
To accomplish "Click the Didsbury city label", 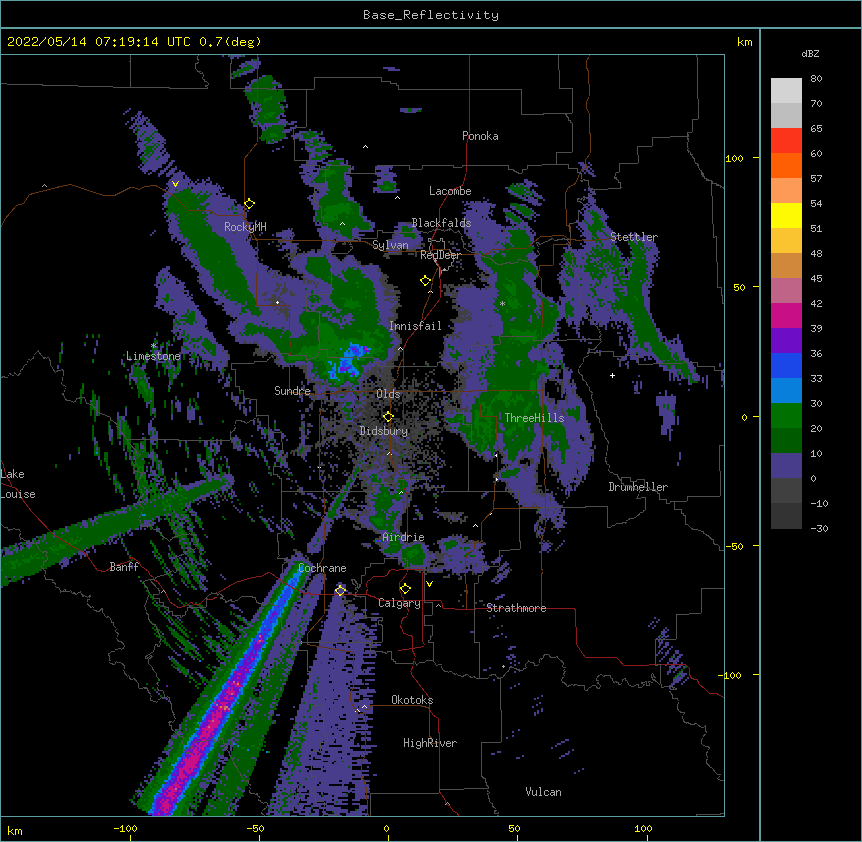I will coord(384,431).
